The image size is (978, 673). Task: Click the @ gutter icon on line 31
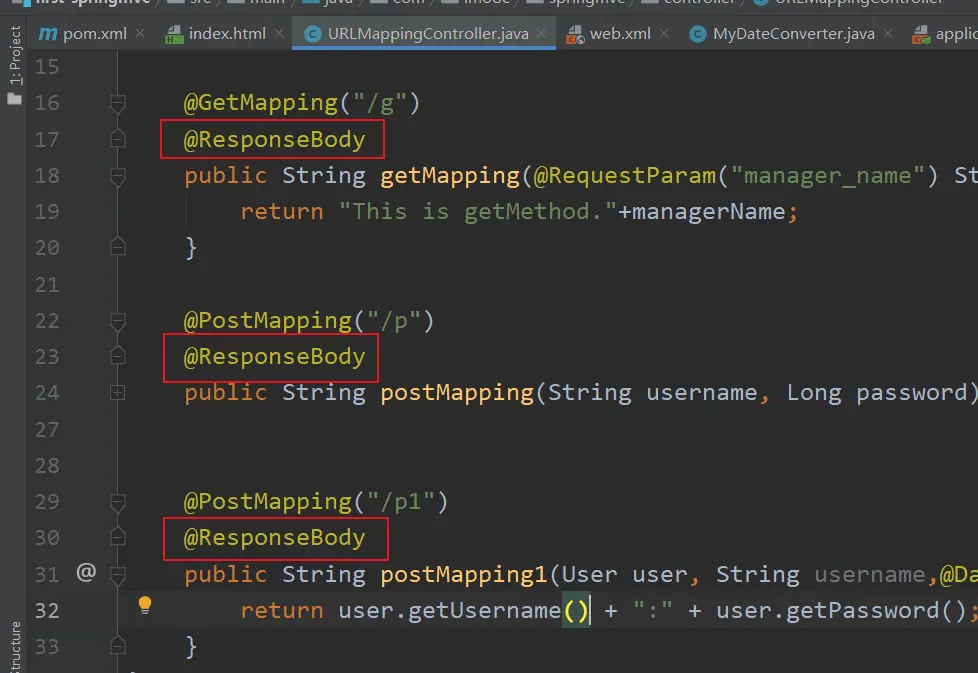[x=86, y=573]
